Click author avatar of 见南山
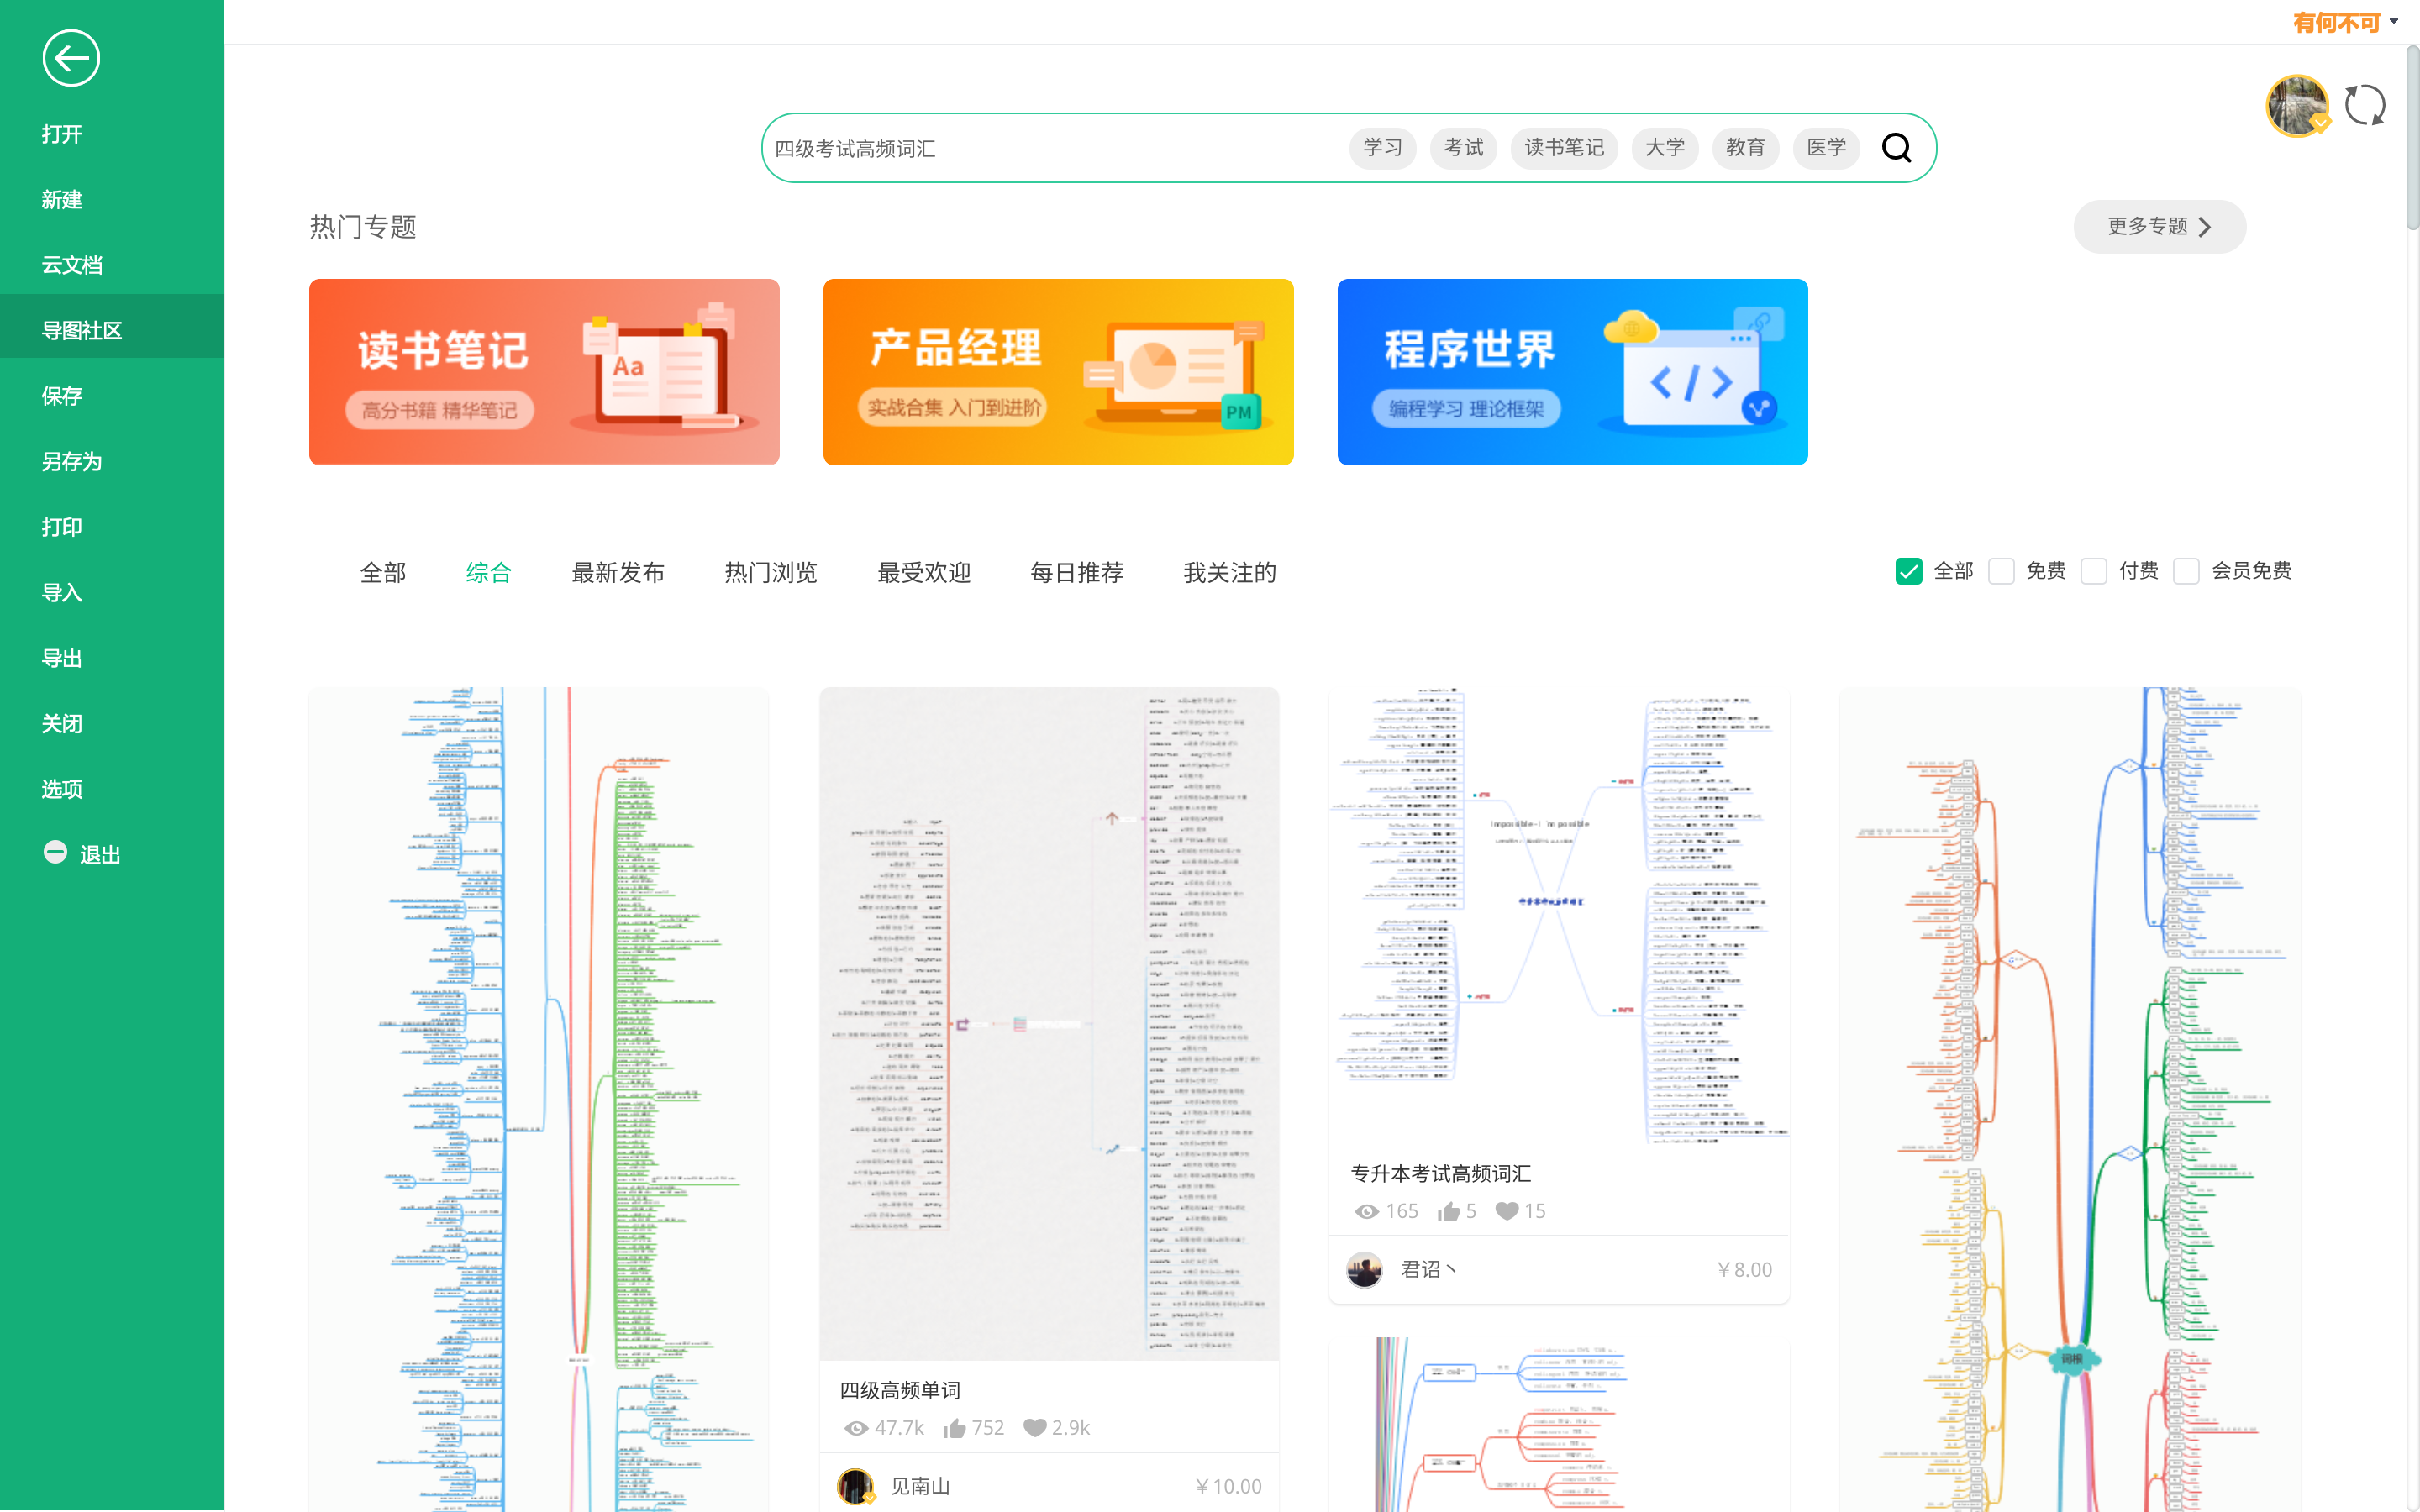This screenshot has height=1512, width=2420. tap(855, 1486)
